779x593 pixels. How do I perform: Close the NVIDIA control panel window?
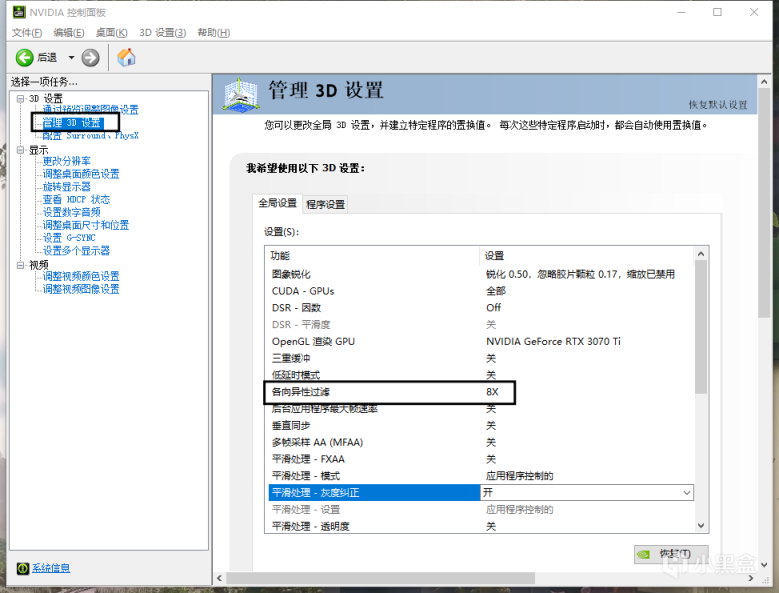coord(754,12)
